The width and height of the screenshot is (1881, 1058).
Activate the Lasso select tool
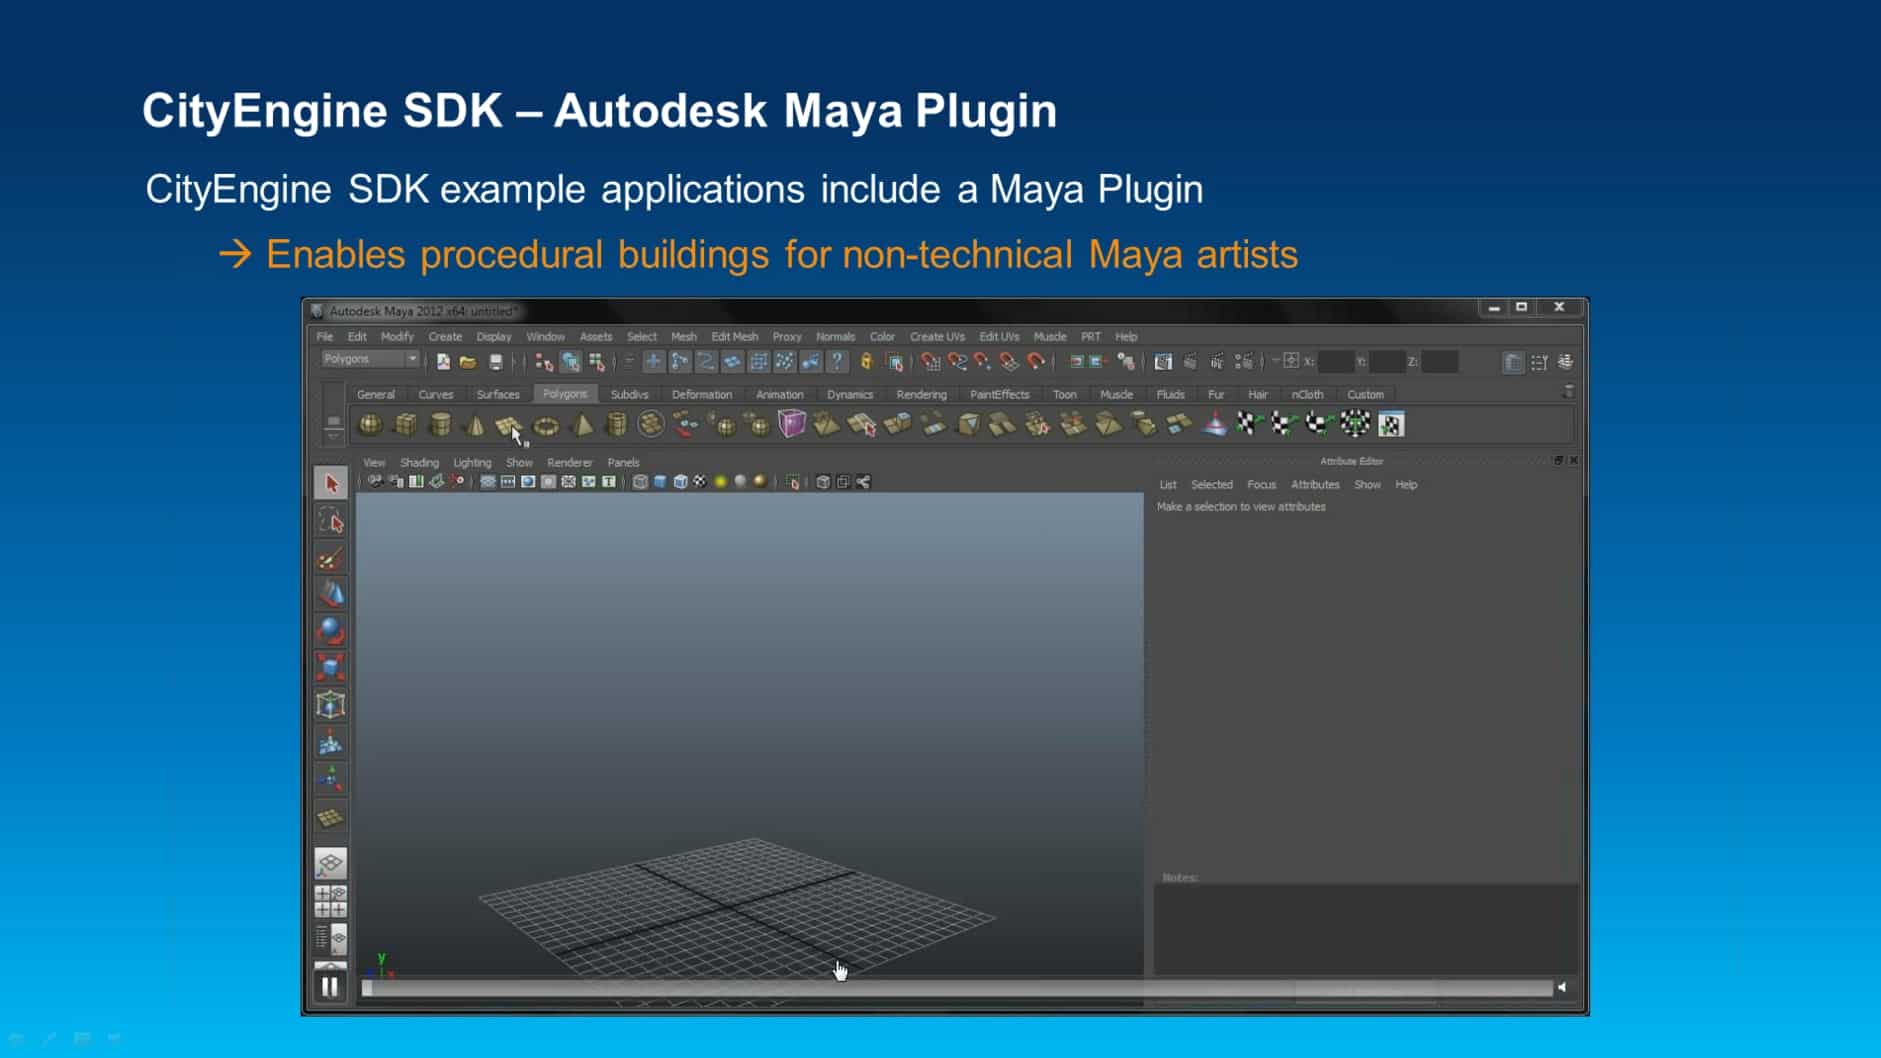coord(330,521)
